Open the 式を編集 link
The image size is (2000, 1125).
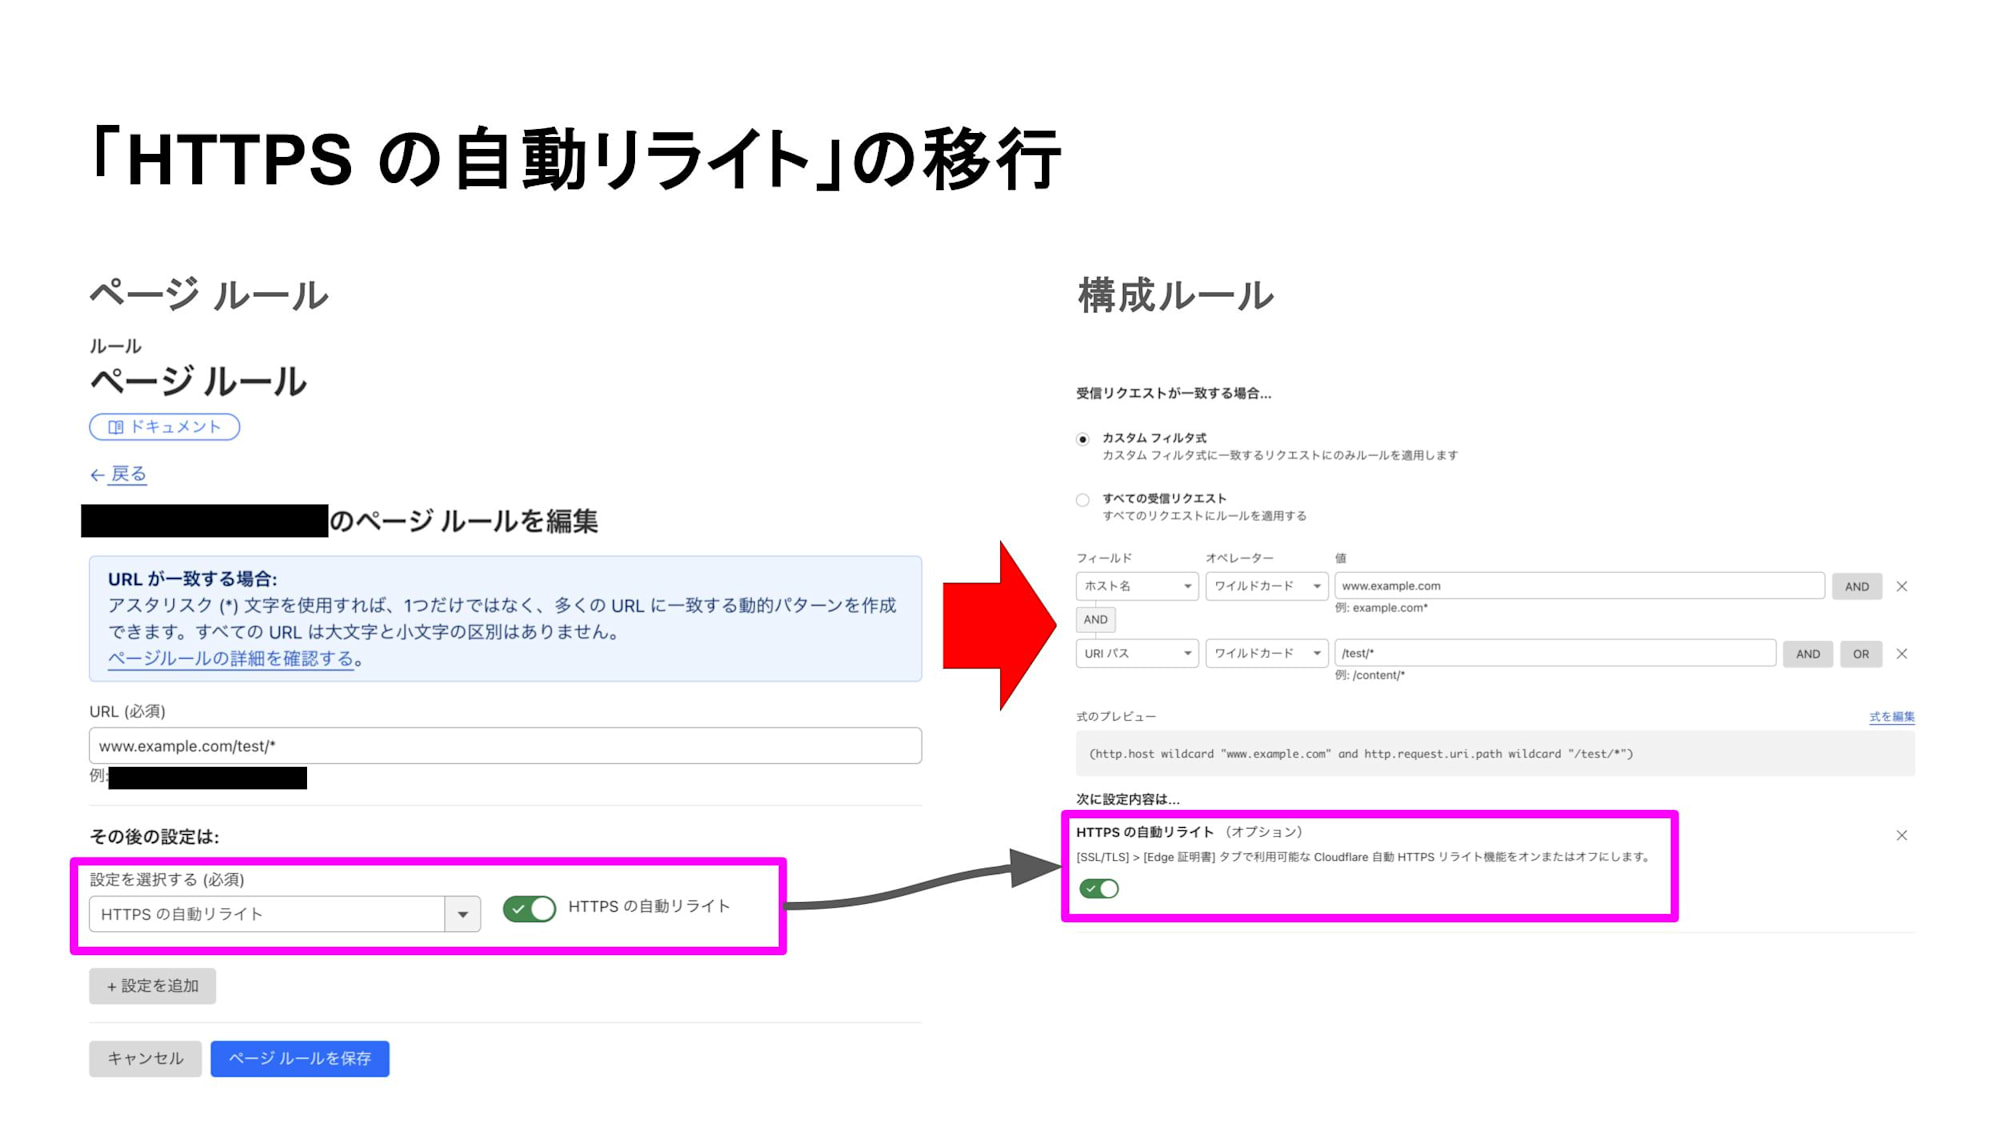coord(1892,717)
